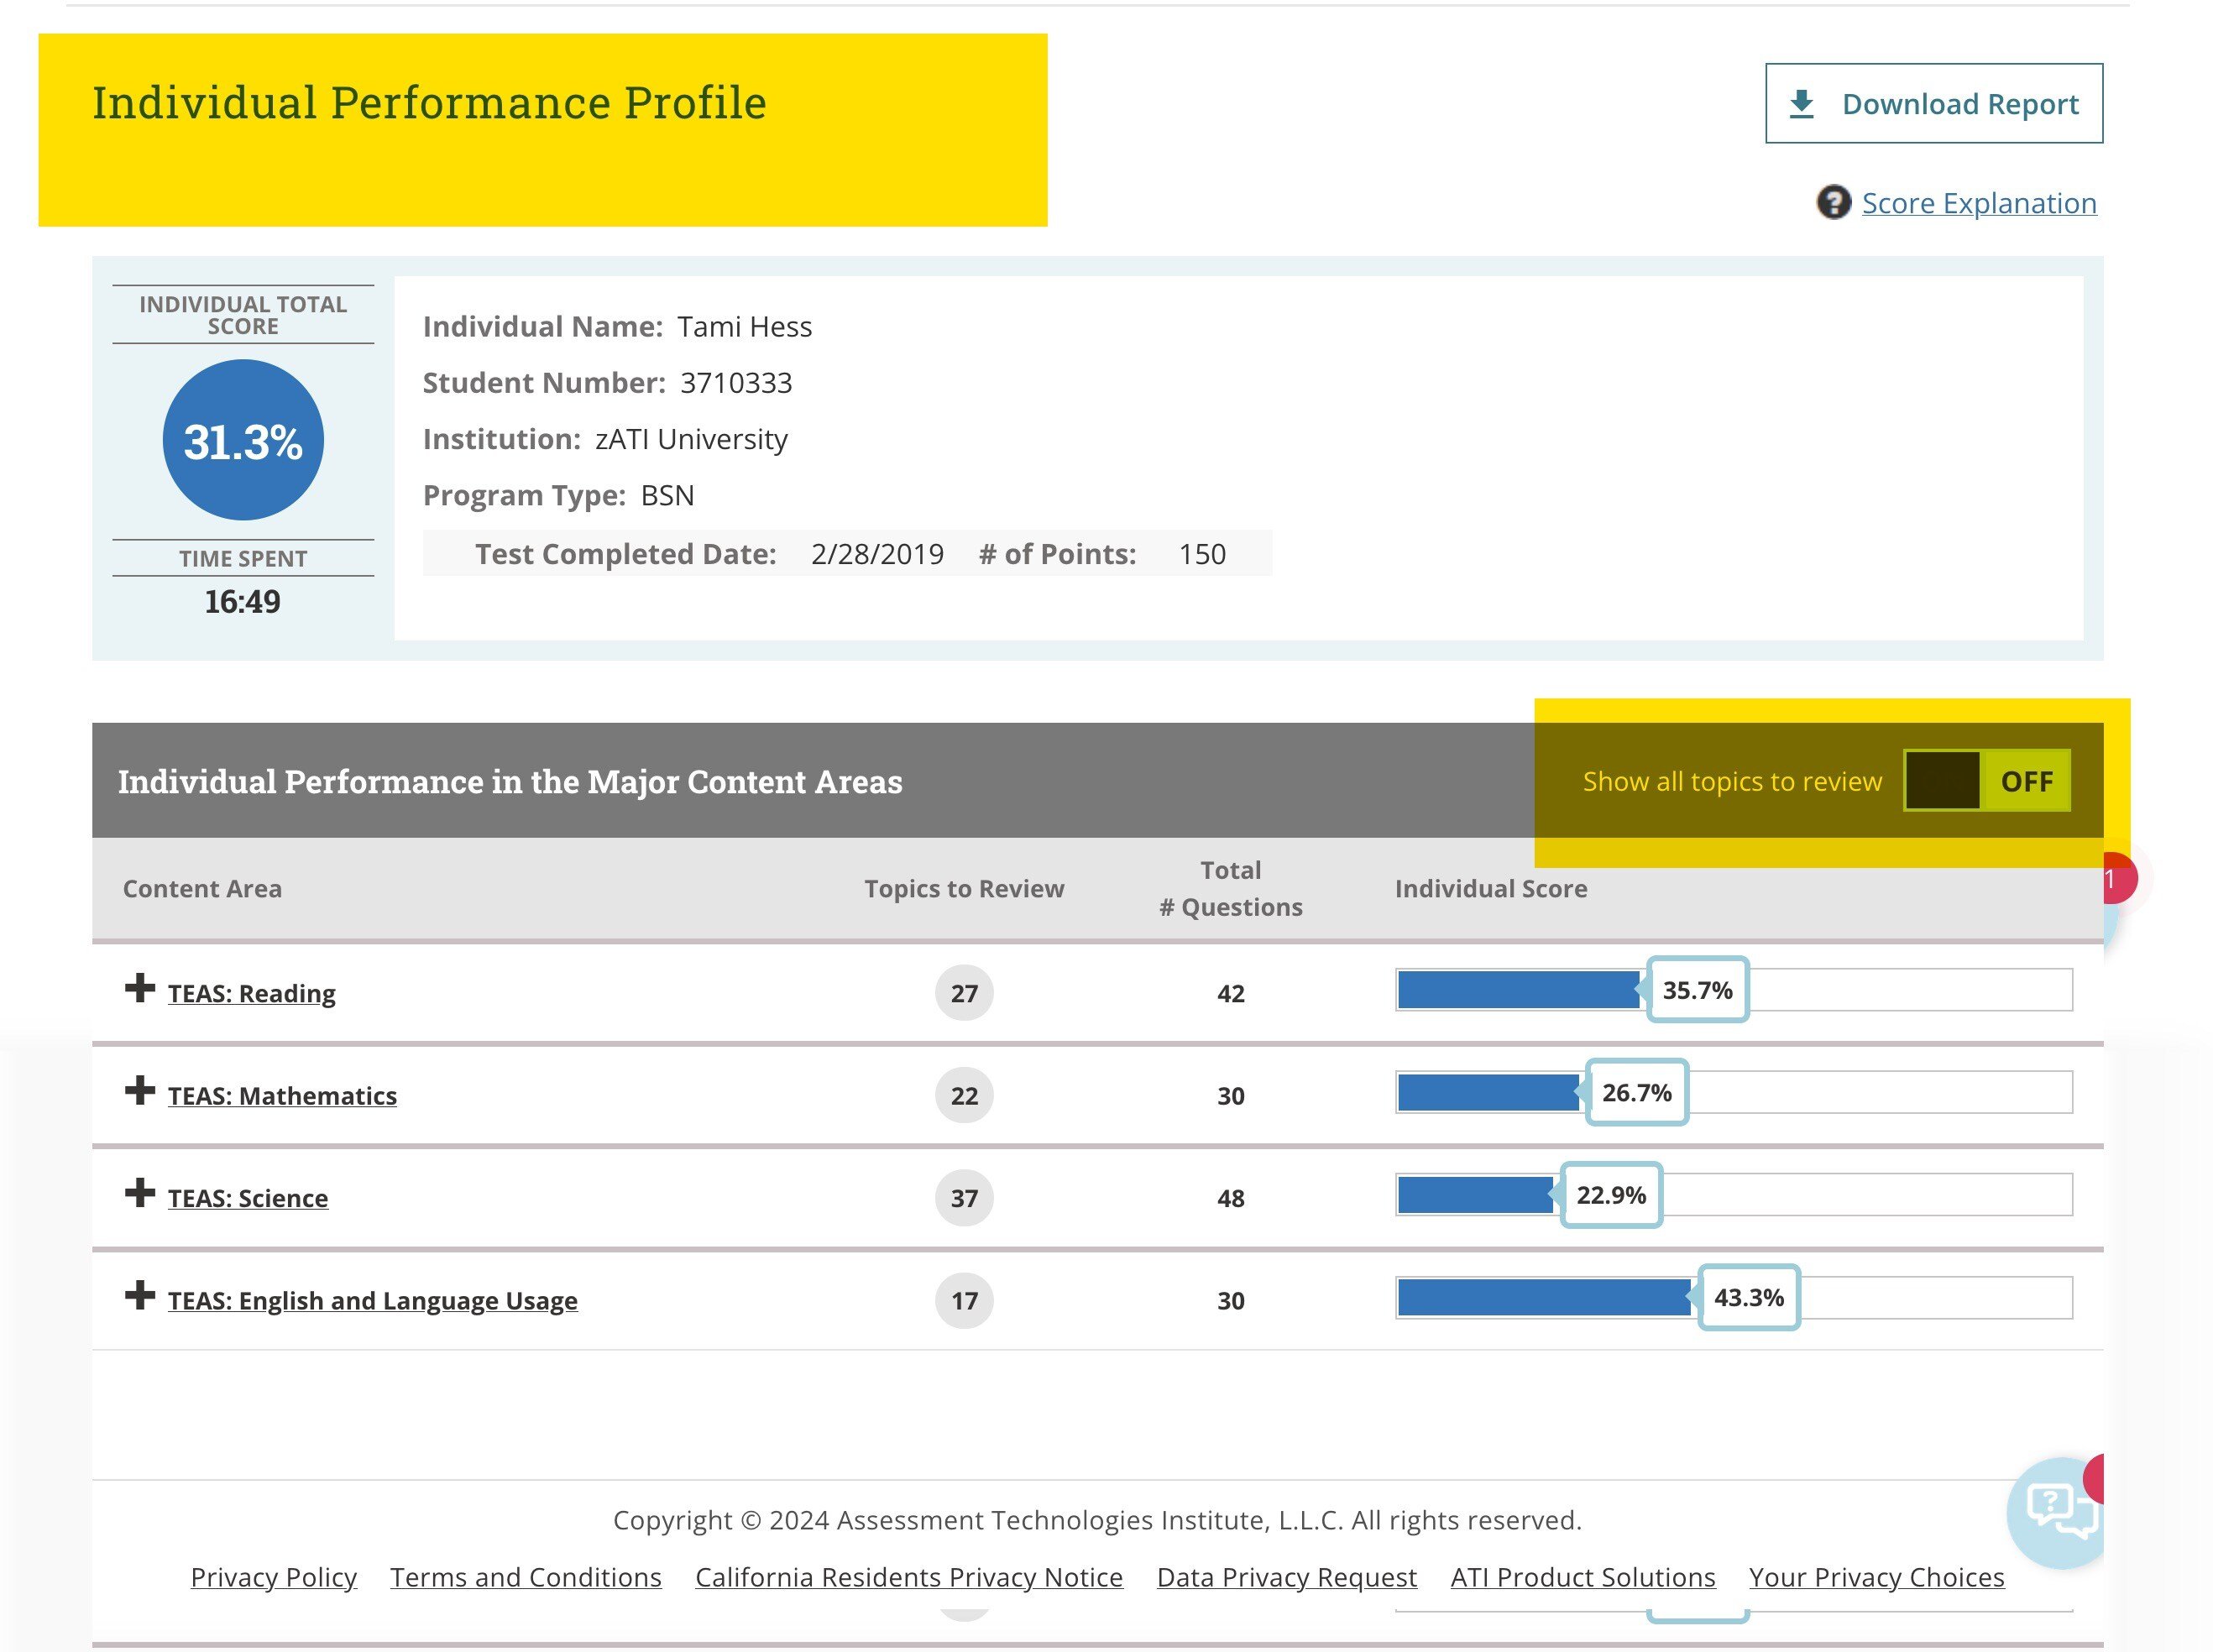Click the 16:49 time spent value
Viewport: 2213px width, 1652px height.
[243, 601]
